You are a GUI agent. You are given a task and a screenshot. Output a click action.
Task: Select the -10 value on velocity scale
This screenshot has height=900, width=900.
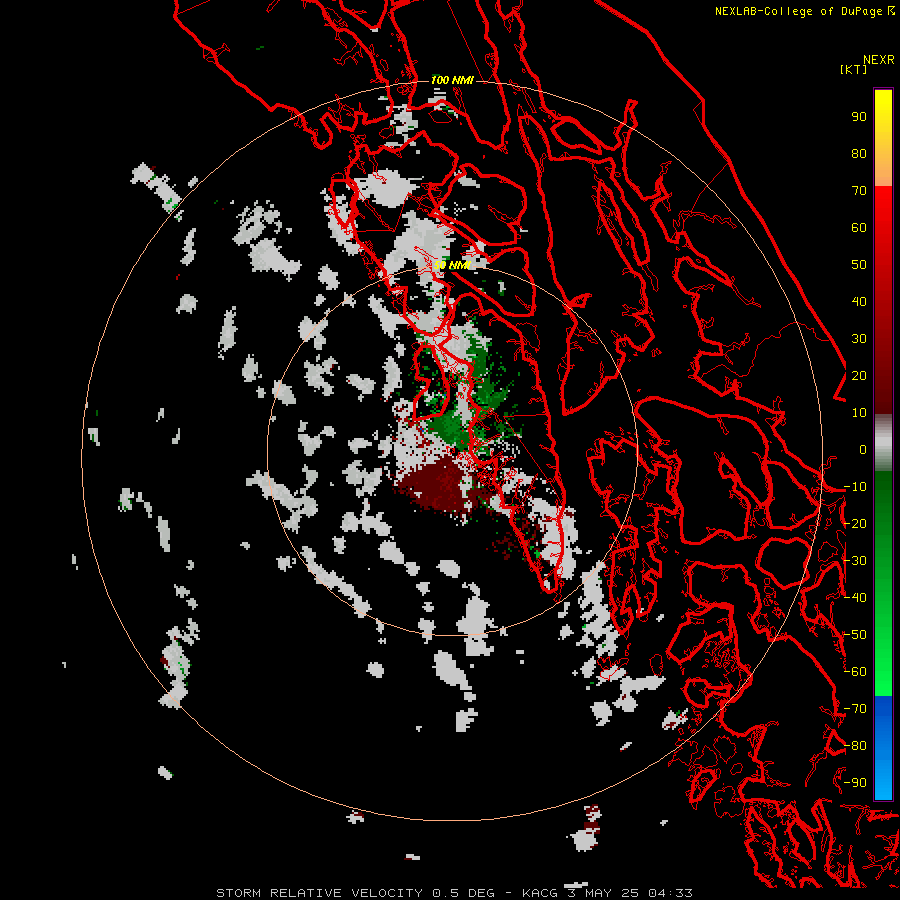coord(855,487)
